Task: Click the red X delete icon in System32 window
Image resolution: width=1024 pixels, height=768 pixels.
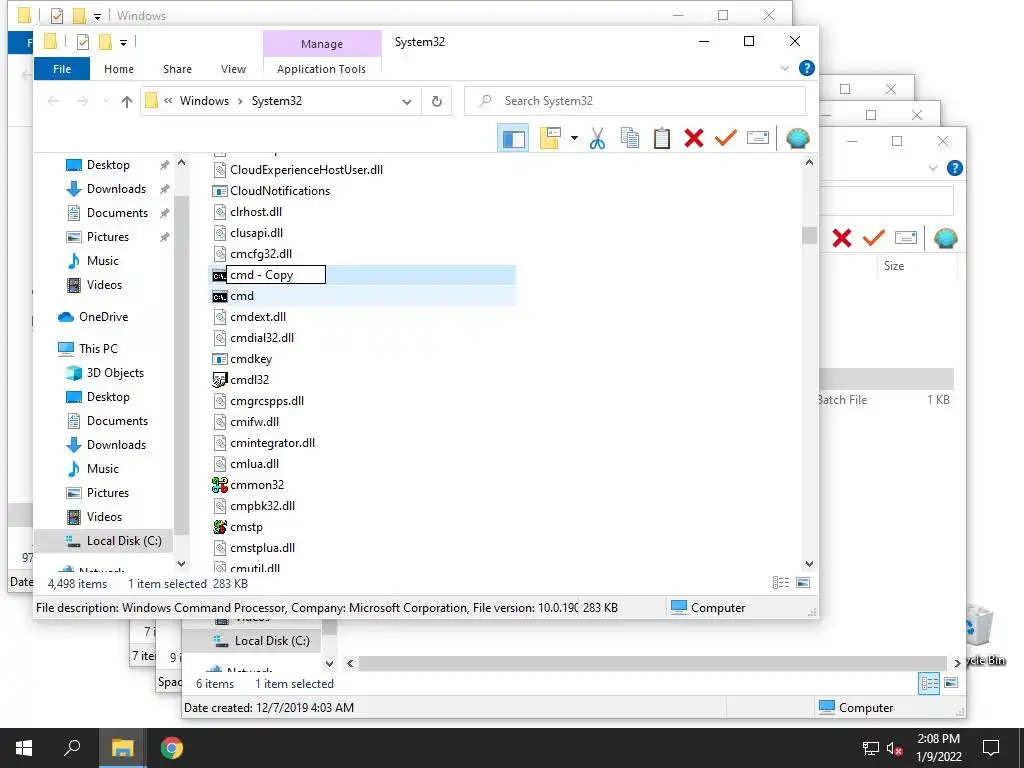Action: tap(694, 138)
